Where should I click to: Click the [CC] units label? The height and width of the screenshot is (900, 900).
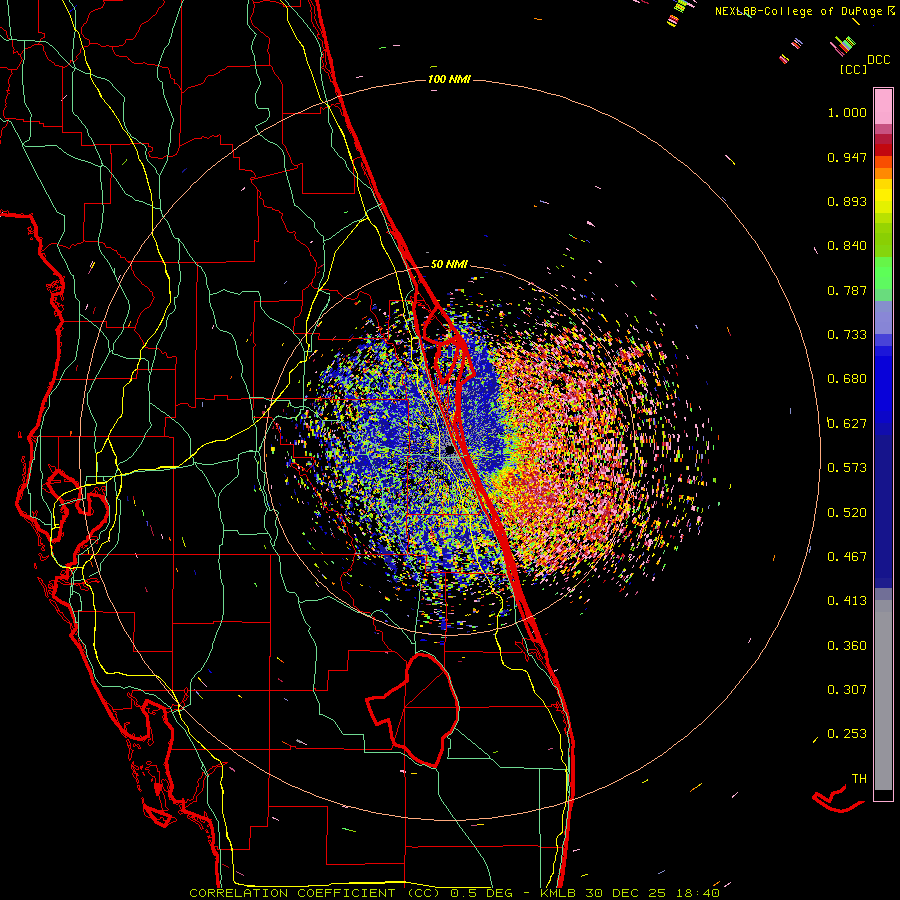click(x=854, y=69)
